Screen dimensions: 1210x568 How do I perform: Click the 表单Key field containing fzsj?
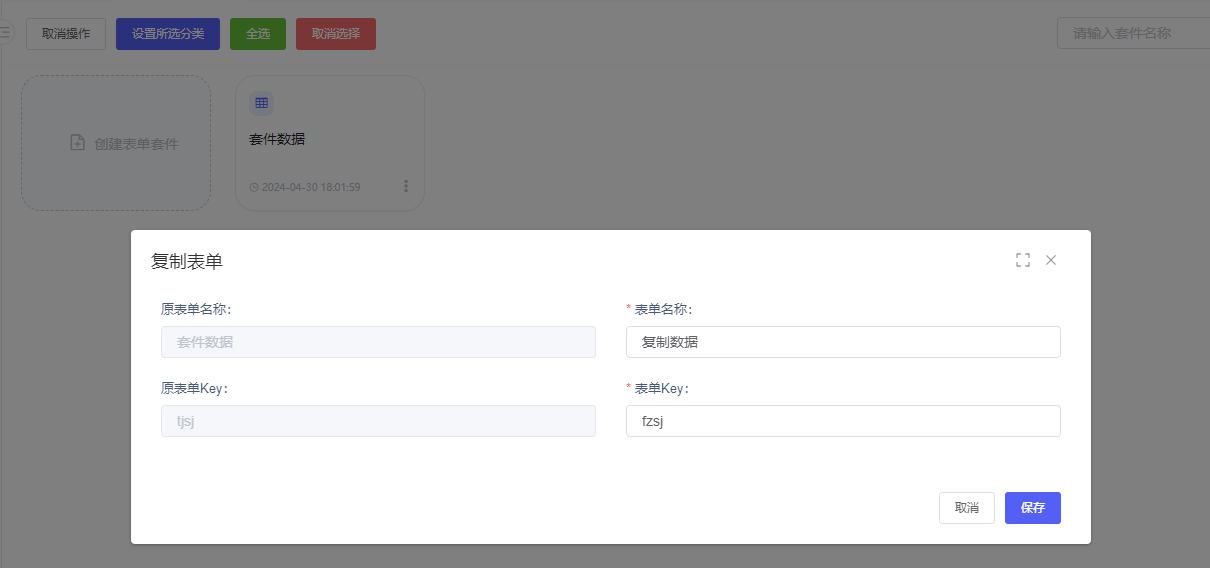pos(843,421)
